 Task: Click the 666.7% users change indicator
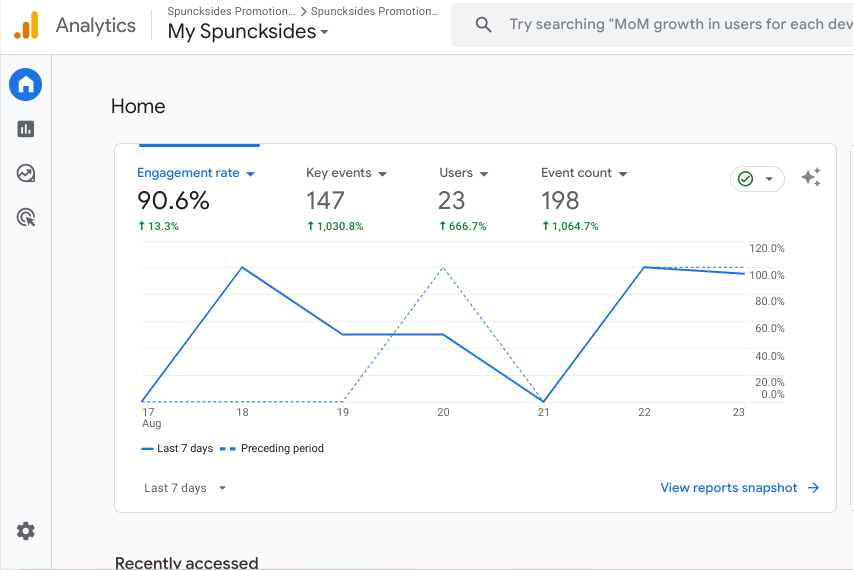[463, 226]
